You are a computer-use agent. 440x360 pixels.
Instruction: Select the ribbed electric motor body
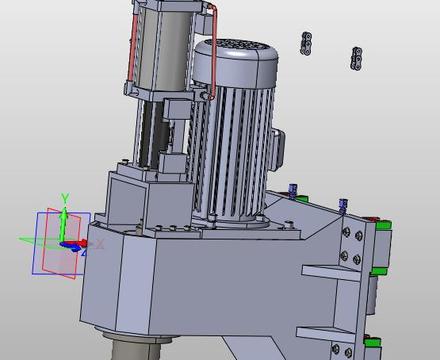click(233, 150)
